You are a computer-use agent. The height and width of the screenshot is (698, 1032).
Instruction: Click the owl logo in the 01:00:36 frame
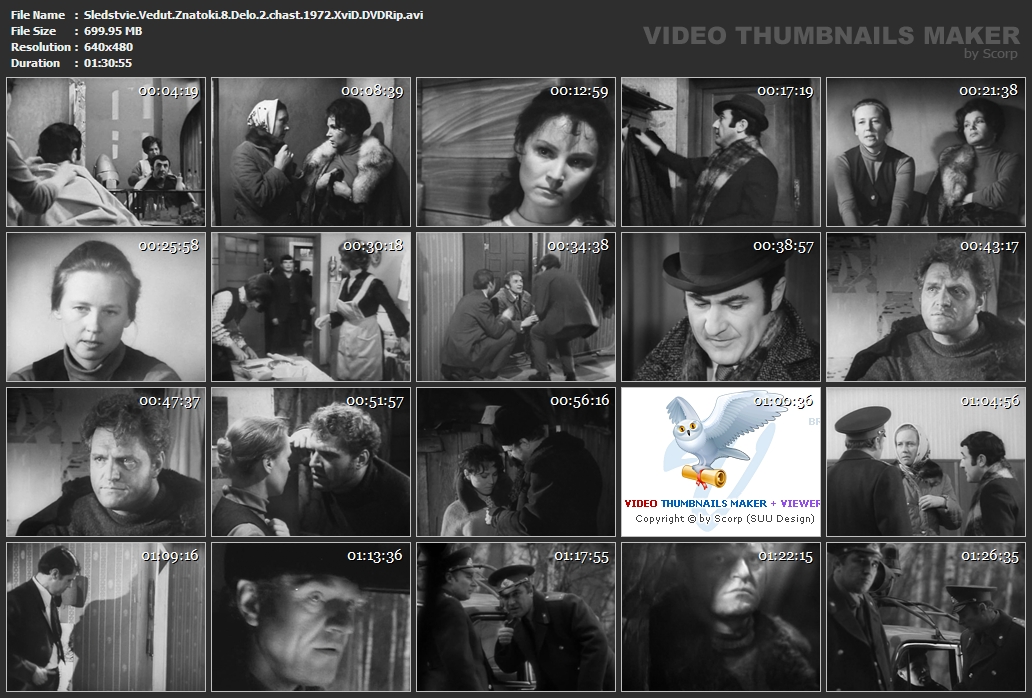(x=712, y=440)
